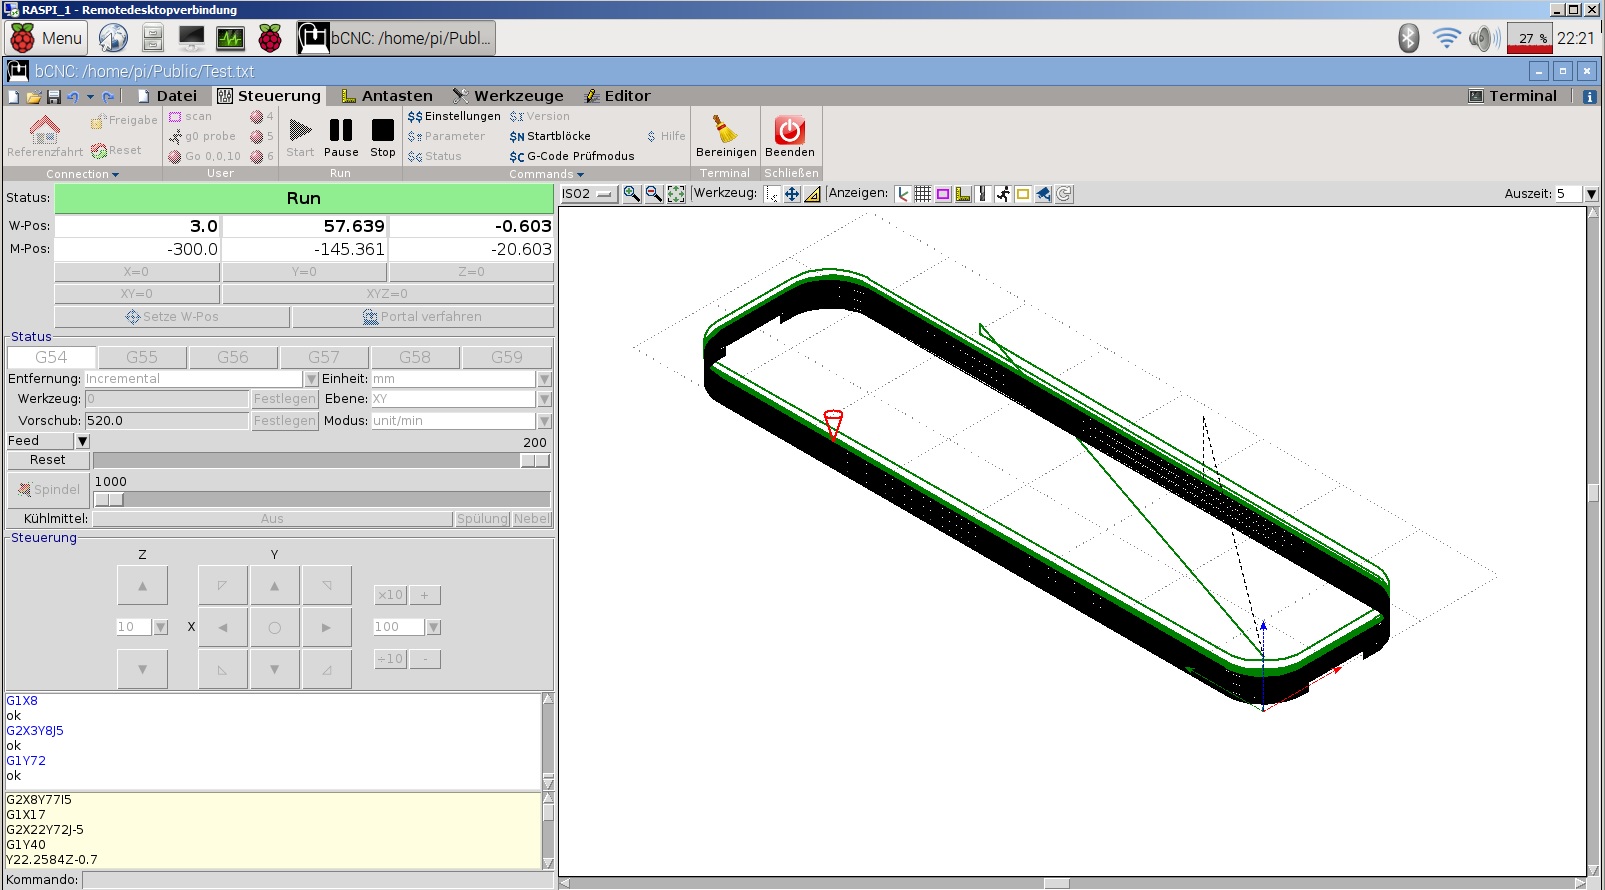Click the Setze W-Pos button
The height and width of the screenshot is (890, 1605).
click(172, 317)
